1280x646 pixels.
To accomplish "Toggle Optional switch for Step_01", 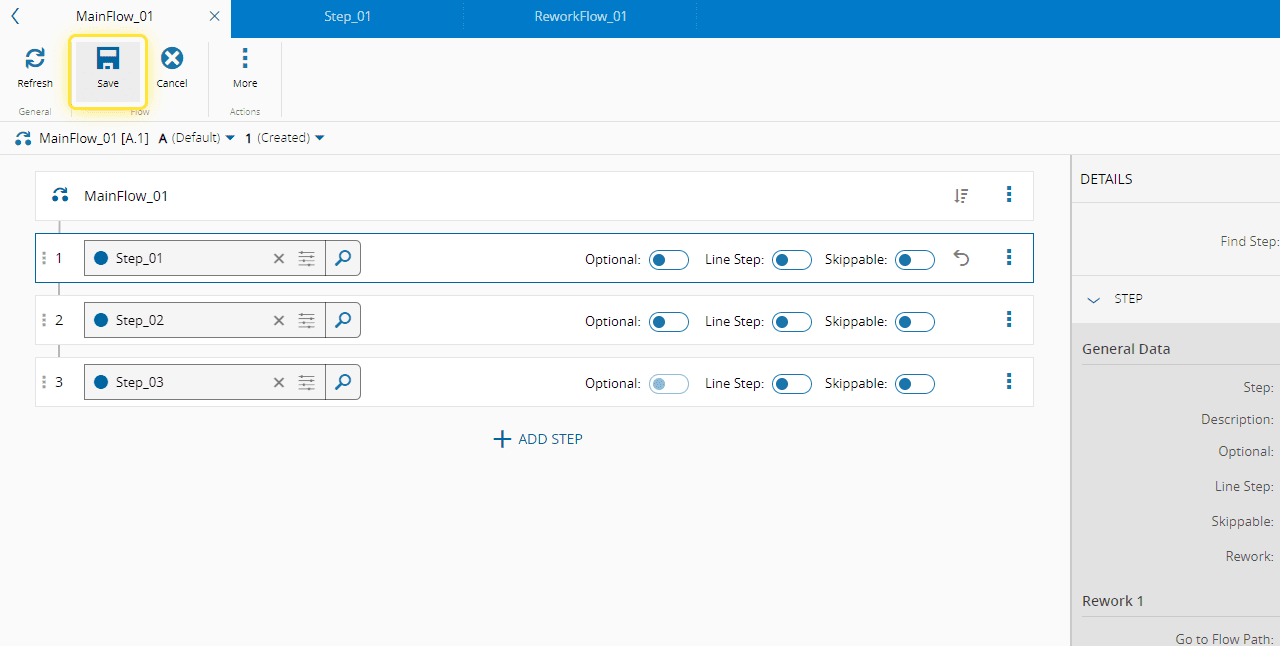I will click(668, 260).
